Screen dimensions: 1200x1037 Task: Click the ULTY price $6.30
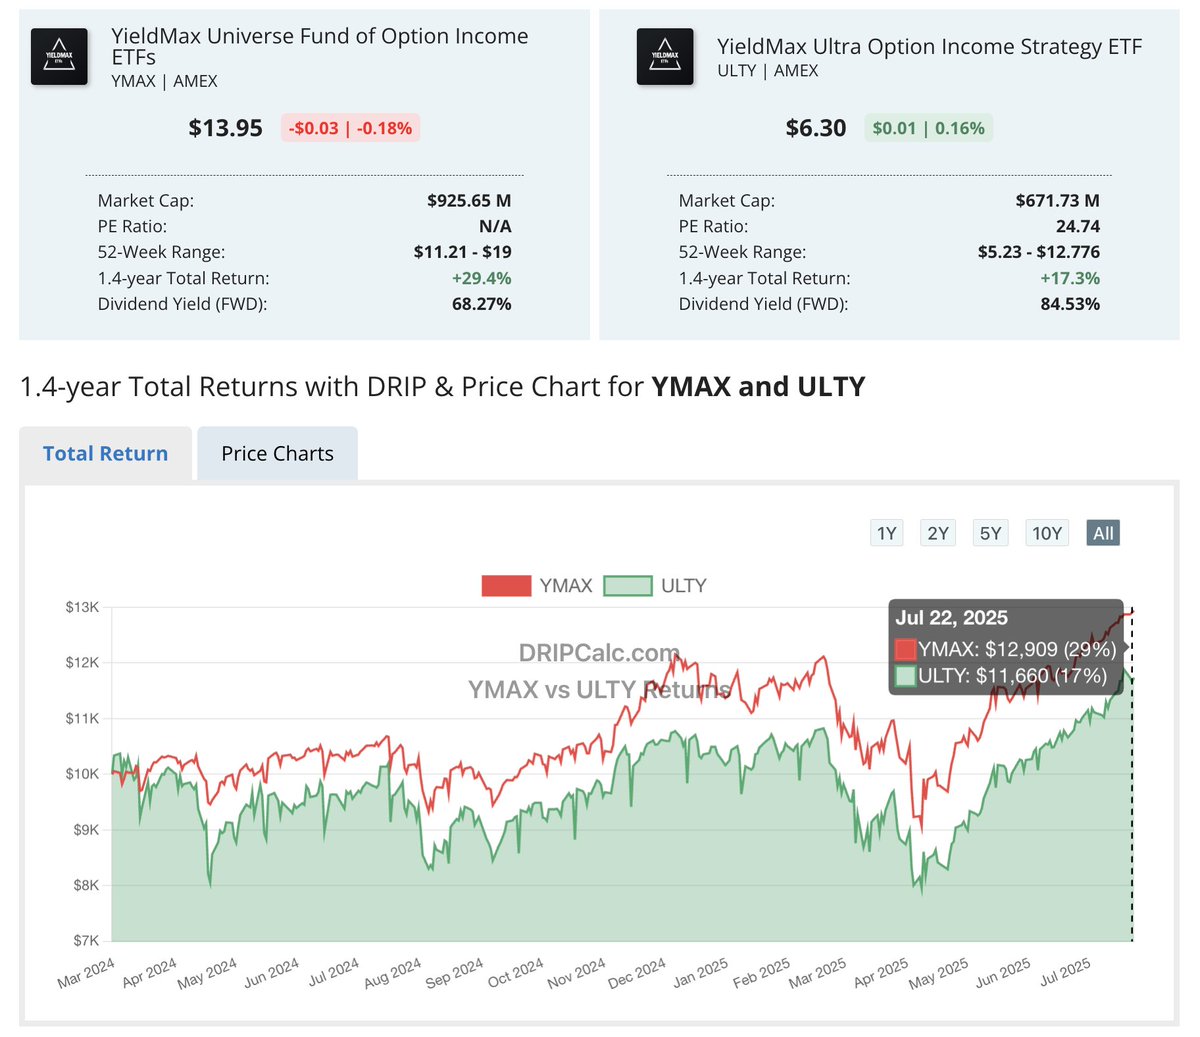pyautogui.click(x=816, y=128)
